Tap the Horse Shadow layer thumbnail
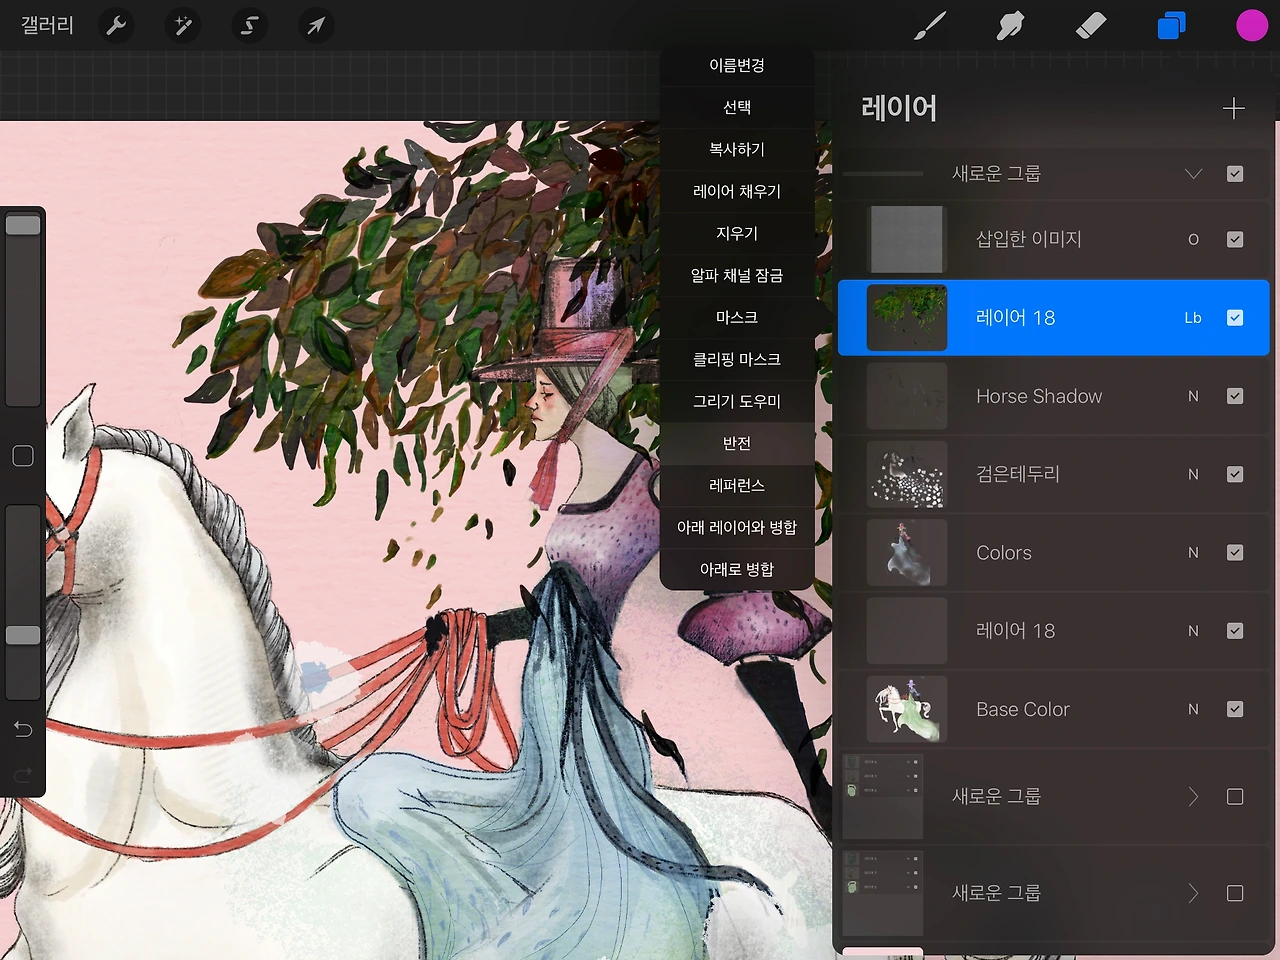Screen dimensions: 1280x960 click(x=907, y=396)
